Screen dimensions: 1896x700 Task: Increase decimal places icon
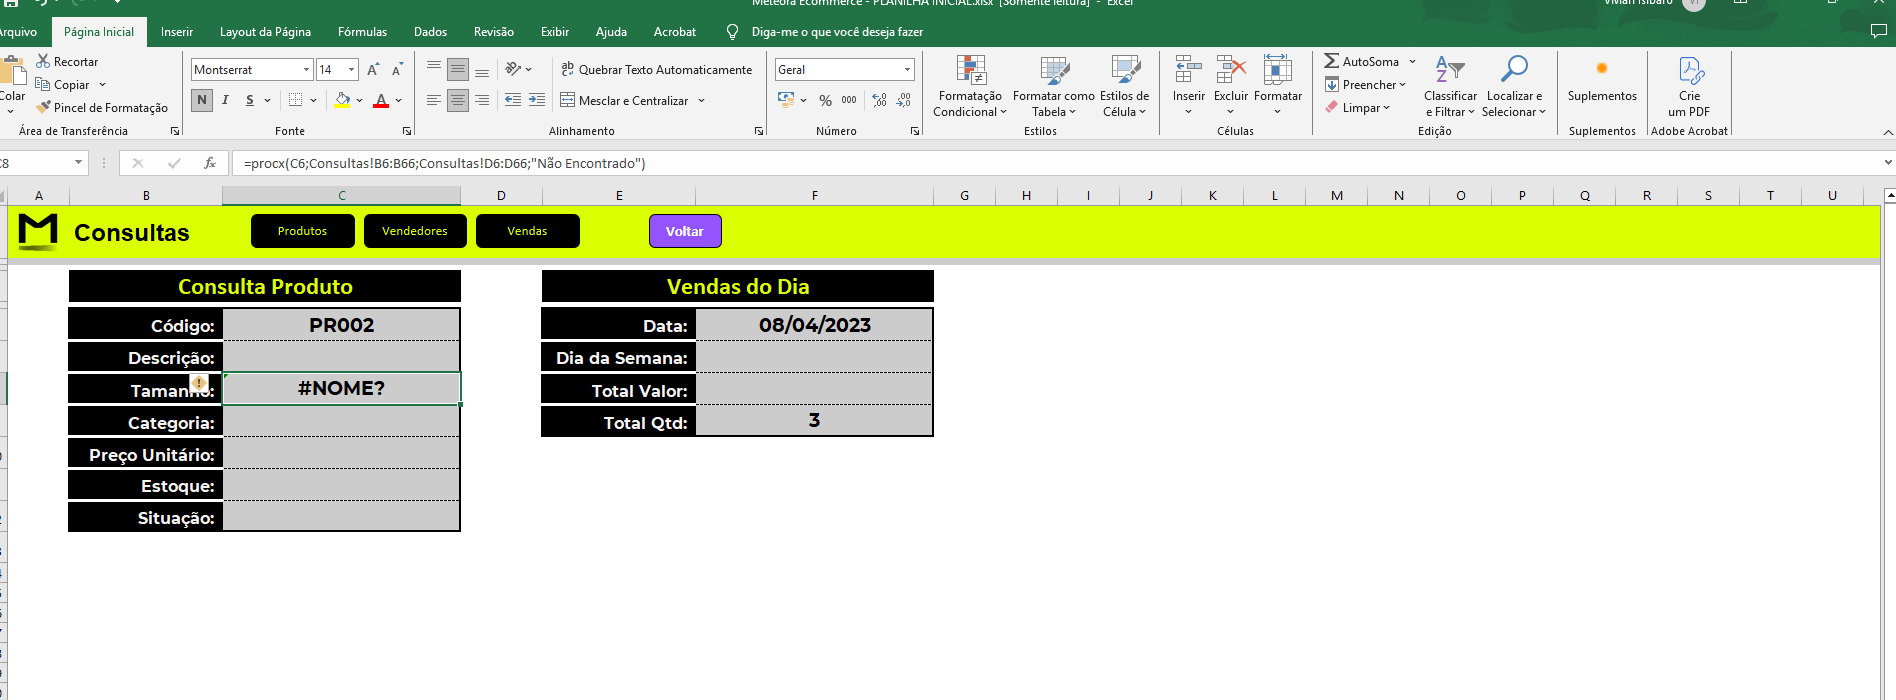point(879,100)
